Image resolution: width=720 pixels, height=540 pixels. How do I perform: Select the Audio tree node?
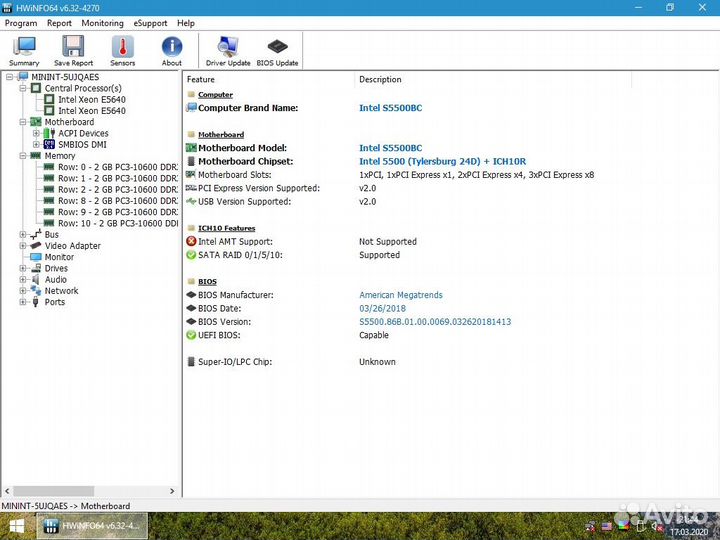pos(56,279)
